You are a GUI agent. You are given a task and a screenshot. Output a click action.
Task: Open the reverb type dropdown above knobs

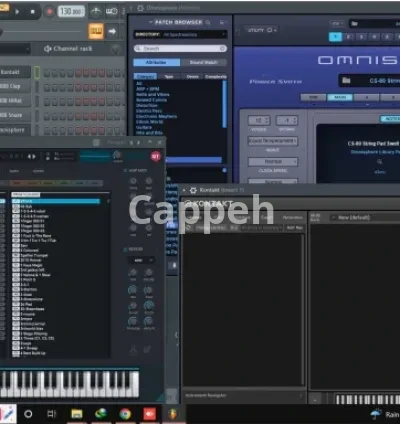coord(141,260)
